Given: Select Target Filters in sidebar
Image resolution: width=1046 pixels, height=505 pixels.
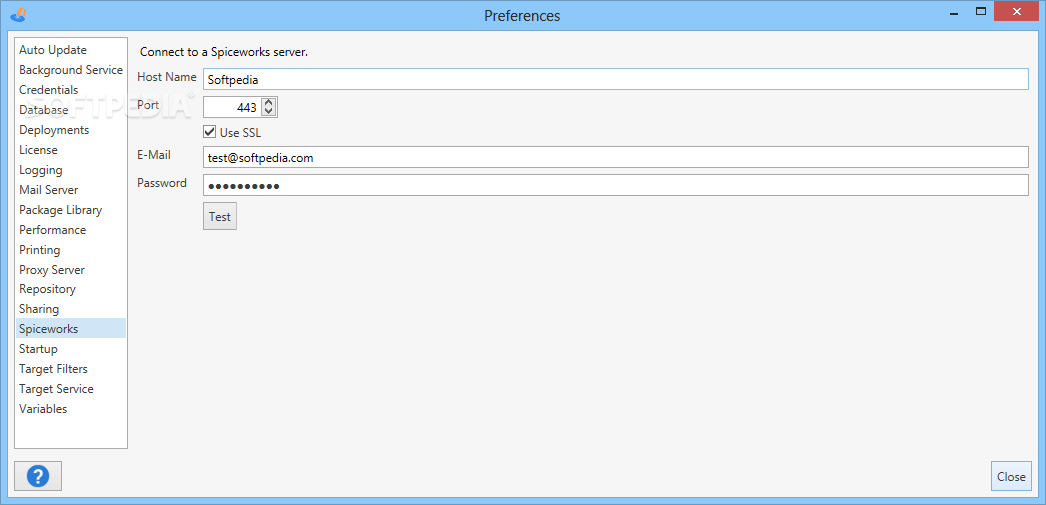Looking at the screenshot, I should click(71, 369).
